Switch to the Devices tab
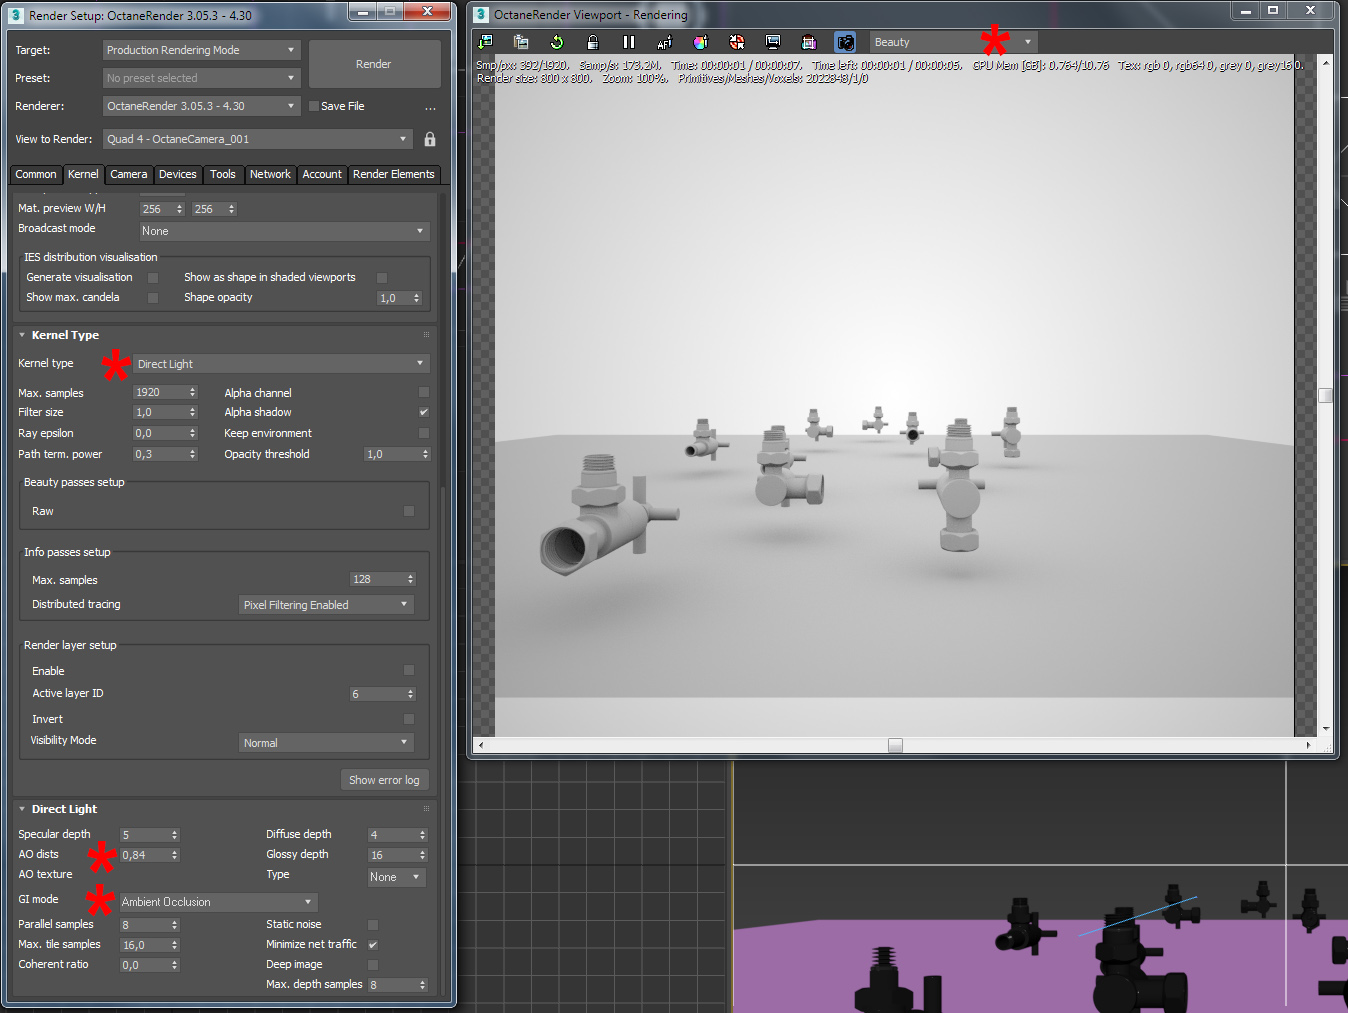Viewport: 1348px width, 1013px height. click(178, 174)
